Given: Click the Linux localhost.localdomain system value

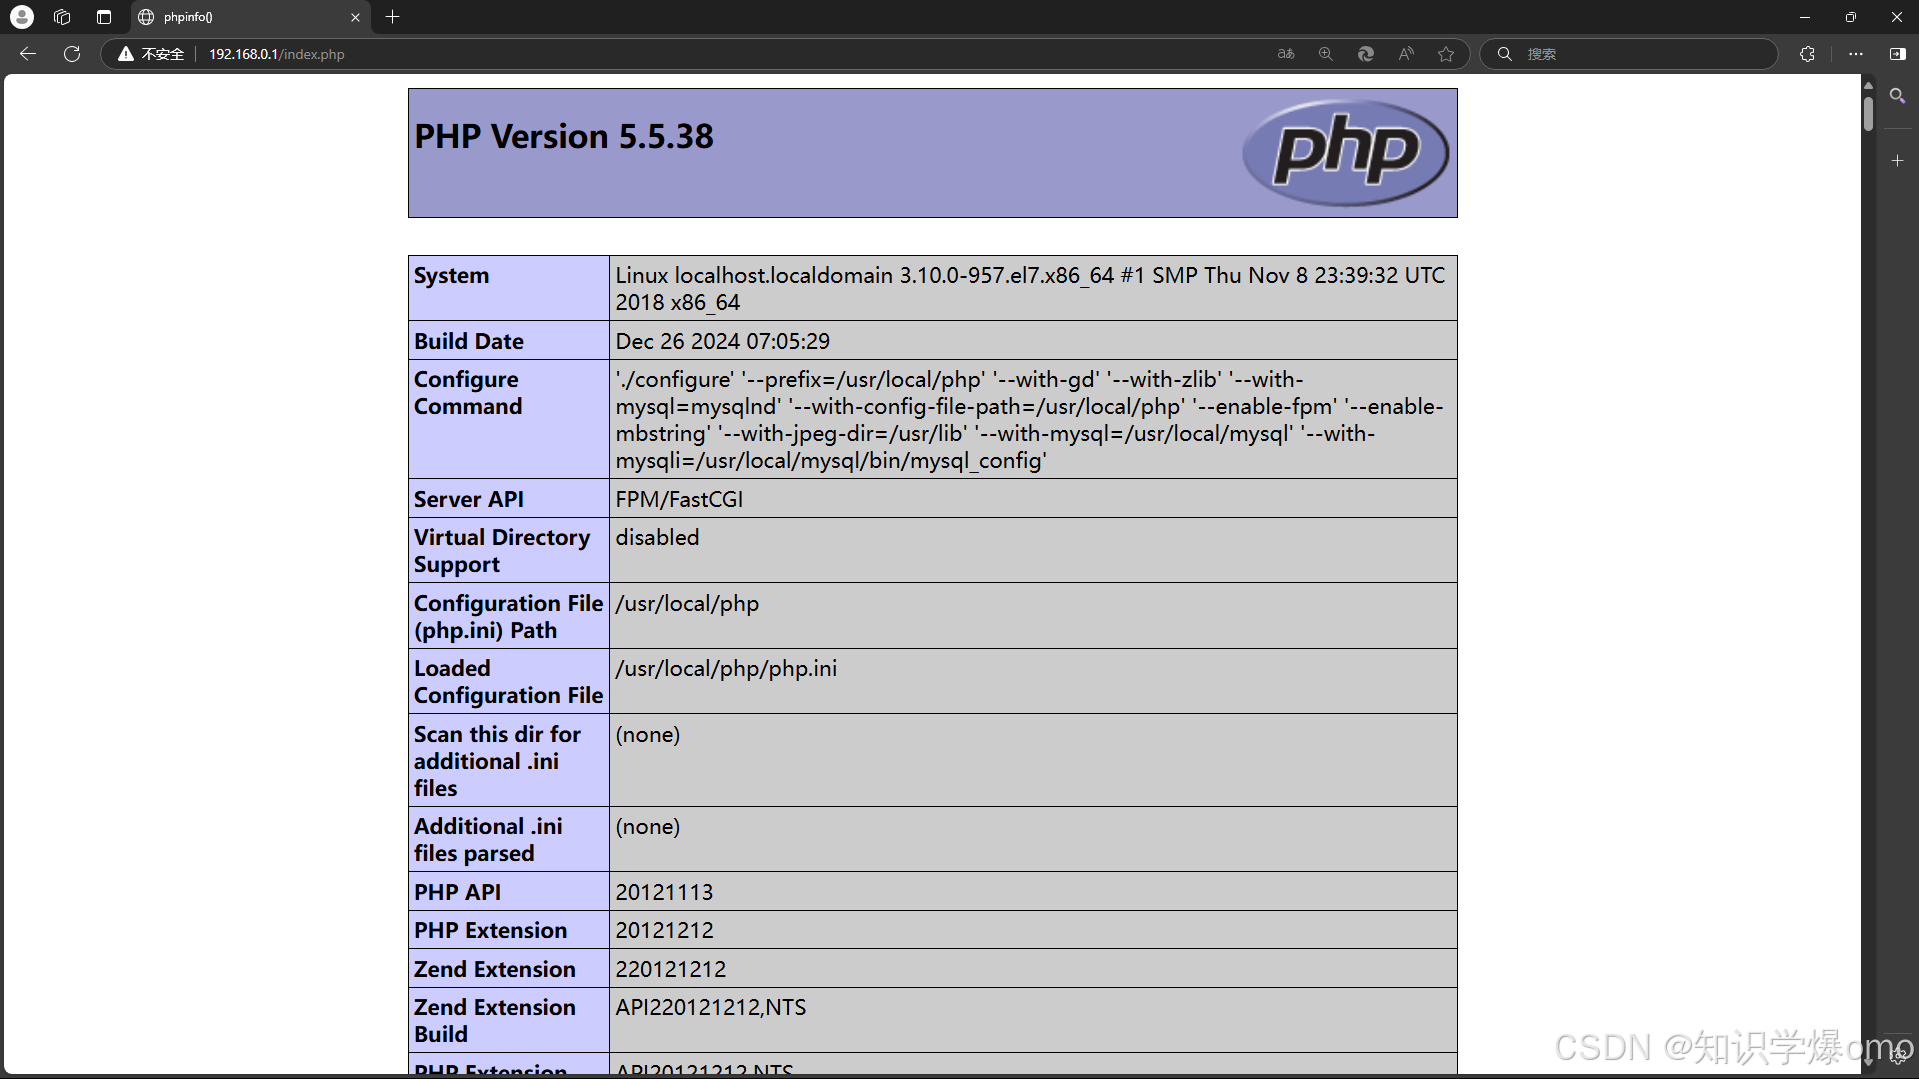Looking at the screenshot, I should tap(1030, 289).
